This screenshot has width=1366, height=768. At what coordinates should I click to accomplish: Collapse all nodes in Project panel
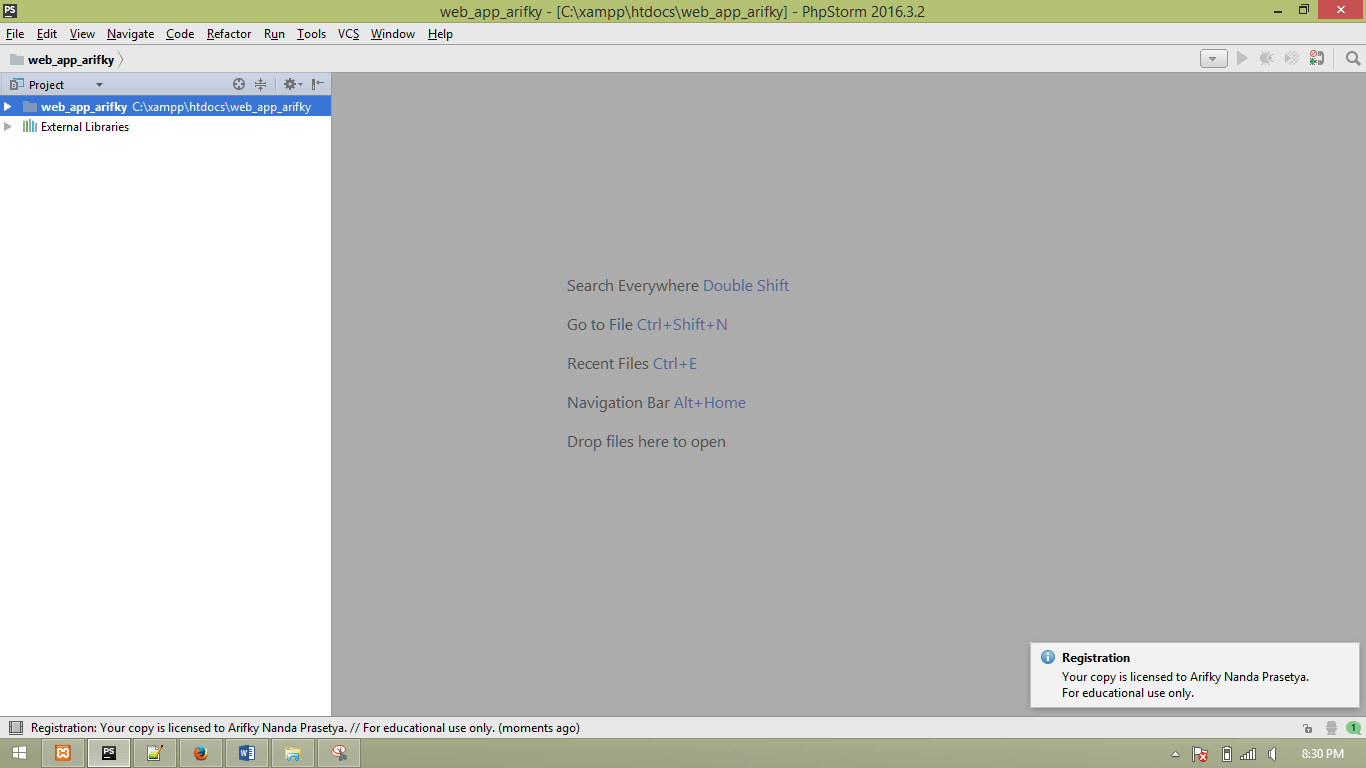pyautogui.click(x=260, y=85)
